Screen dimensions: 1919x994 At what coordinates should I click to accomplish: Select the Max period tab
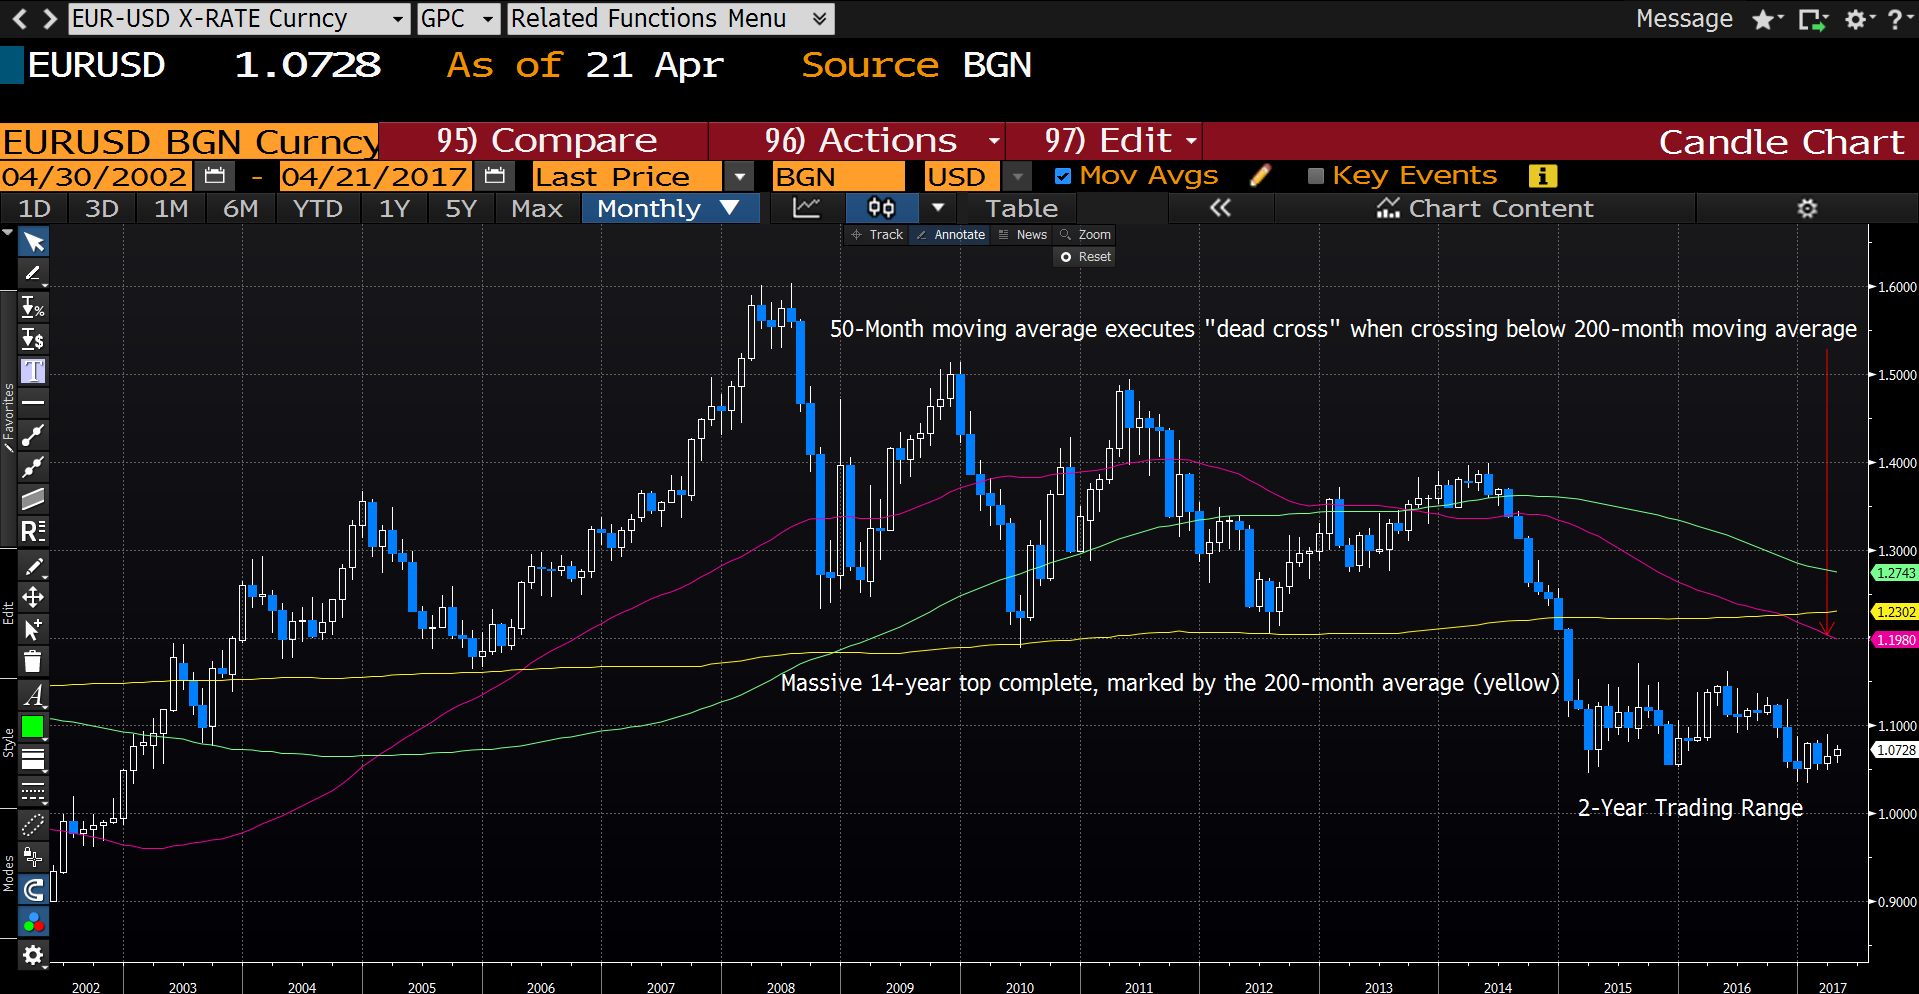[x=537, y=208]
